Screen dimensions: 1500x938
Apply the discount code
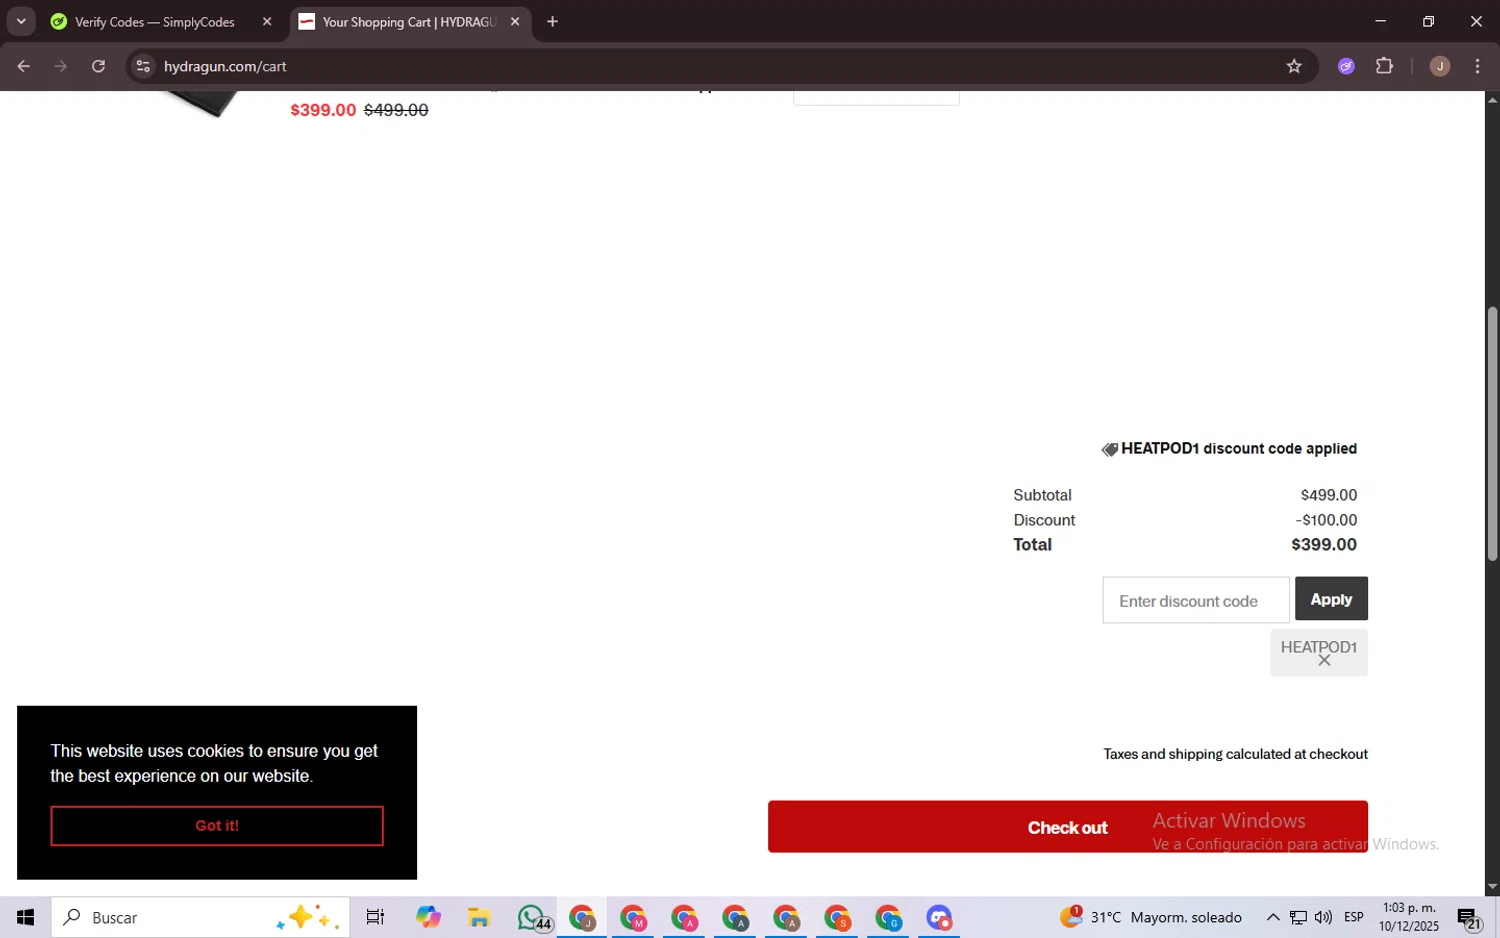pos(1331,599)
